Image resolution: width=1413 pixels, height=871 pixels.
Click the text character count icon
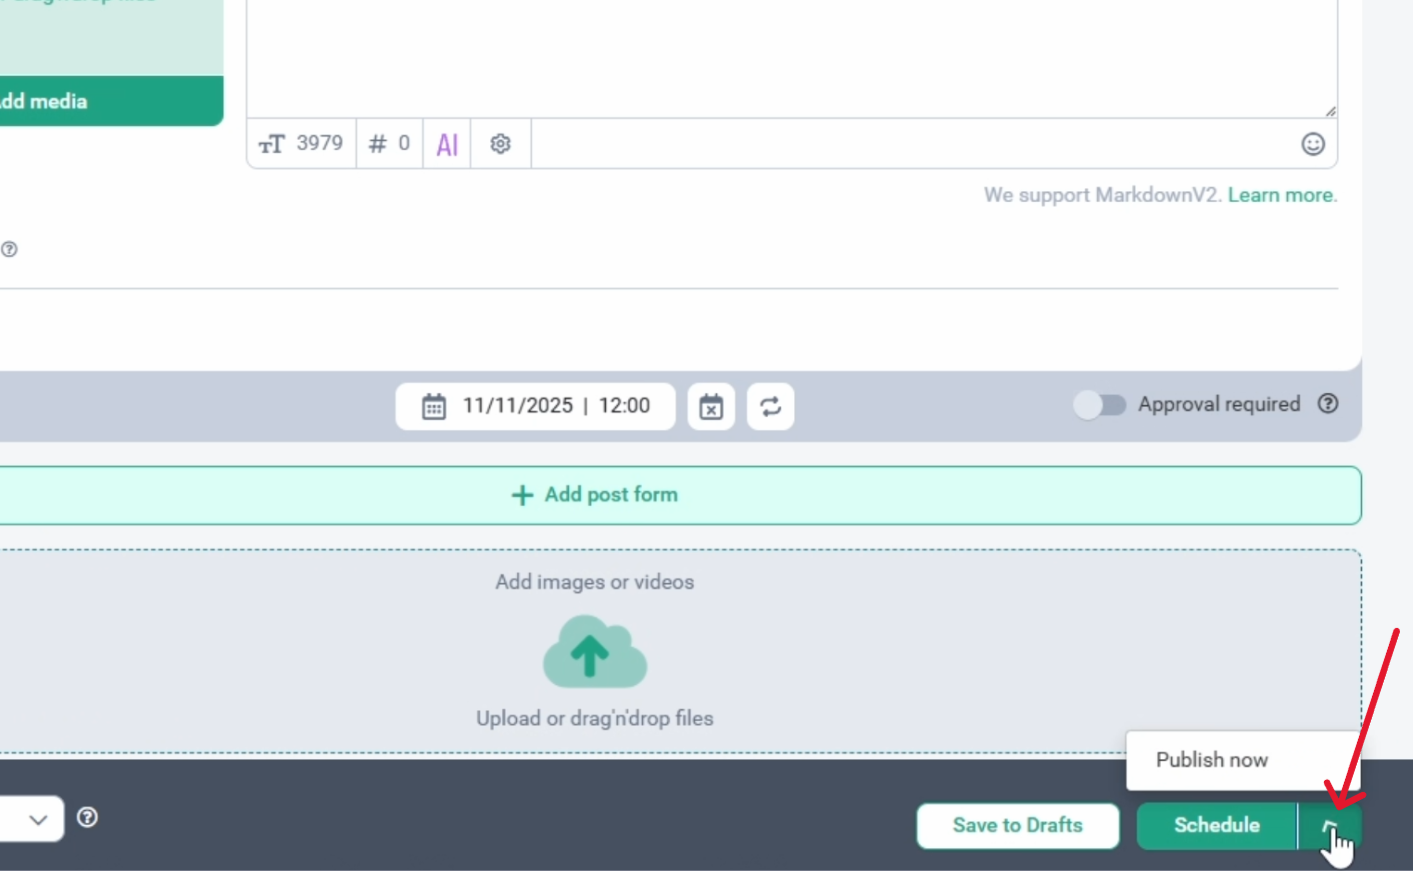[x=272, y=144]
